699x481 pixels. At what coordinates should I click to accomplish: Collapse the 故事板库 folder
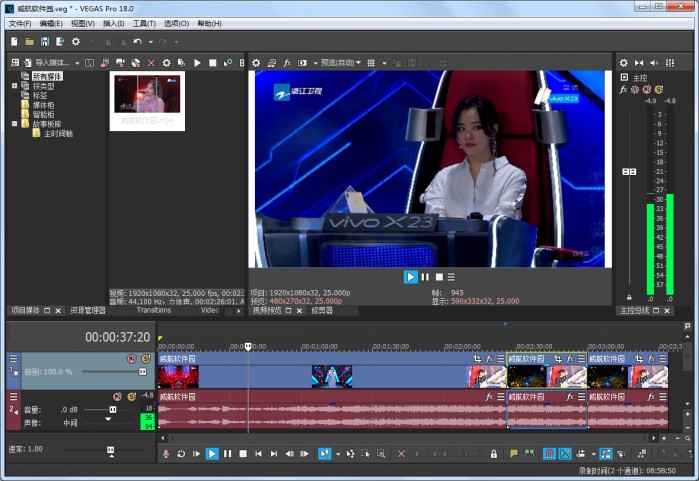point(14,123)
